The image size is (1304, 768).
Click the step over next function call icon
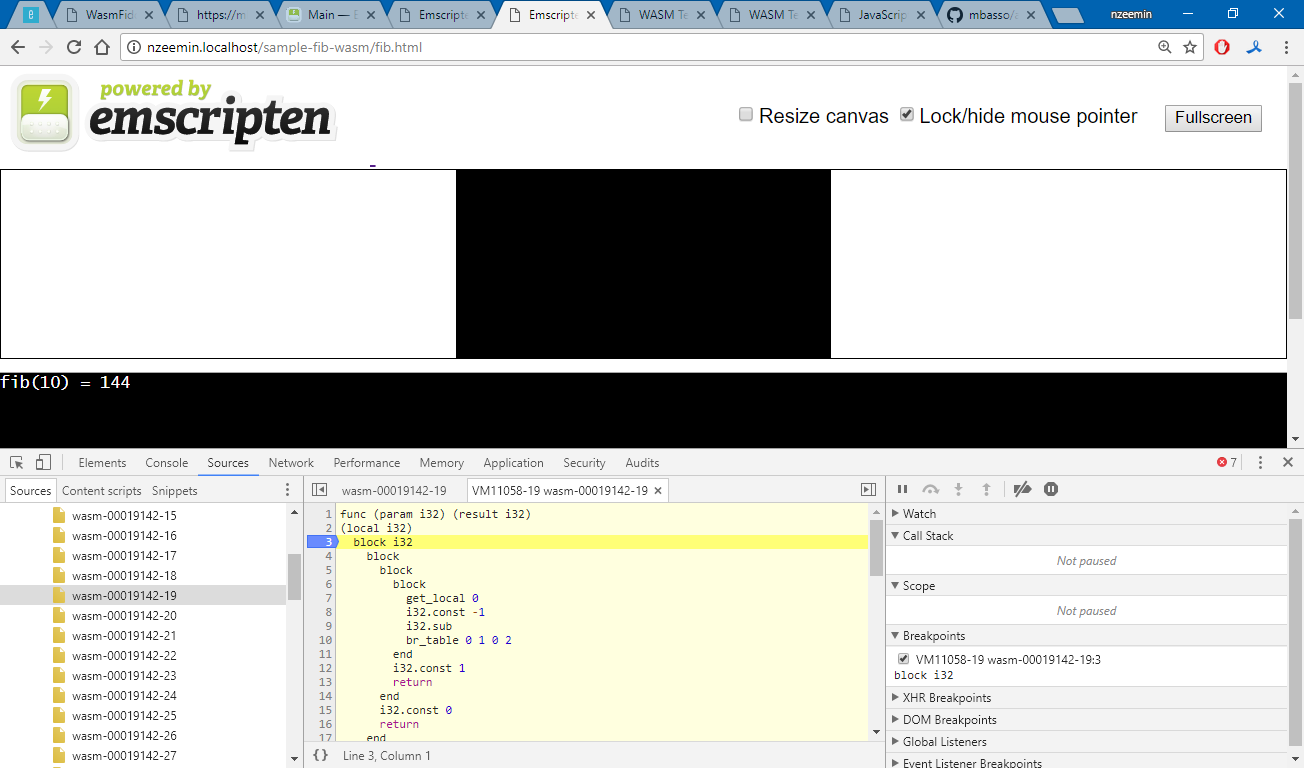pos(931,489)
